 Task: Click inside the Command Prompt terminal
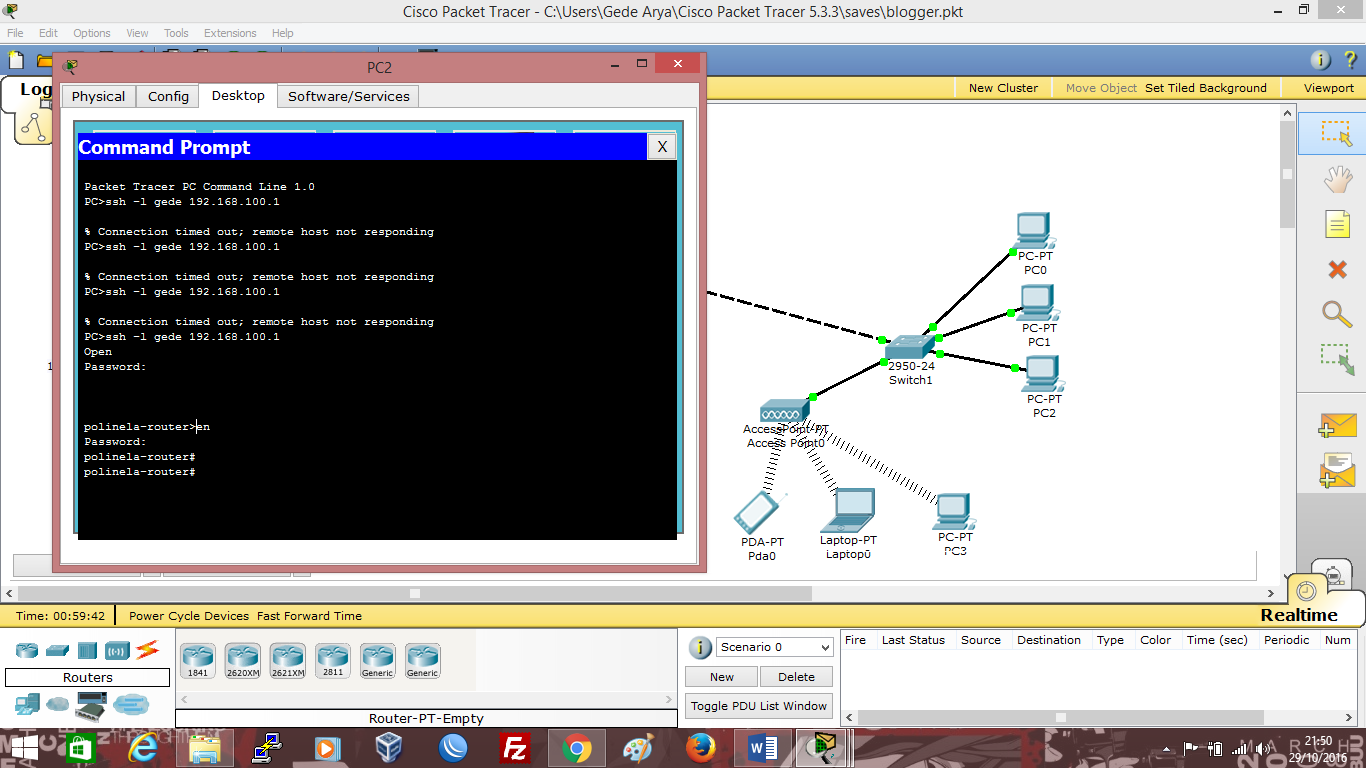(x=377, y=350)
